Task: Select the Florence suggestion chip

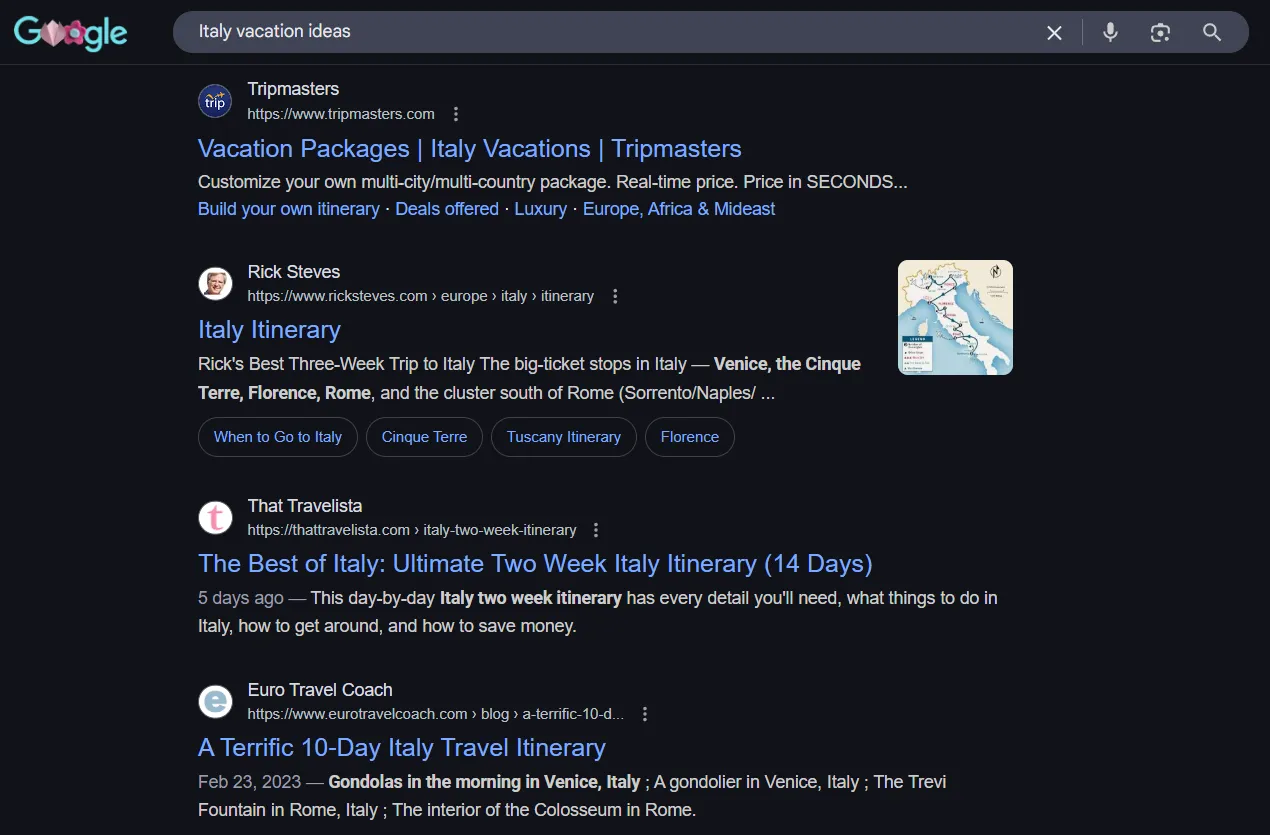Action: coord(690,437)
